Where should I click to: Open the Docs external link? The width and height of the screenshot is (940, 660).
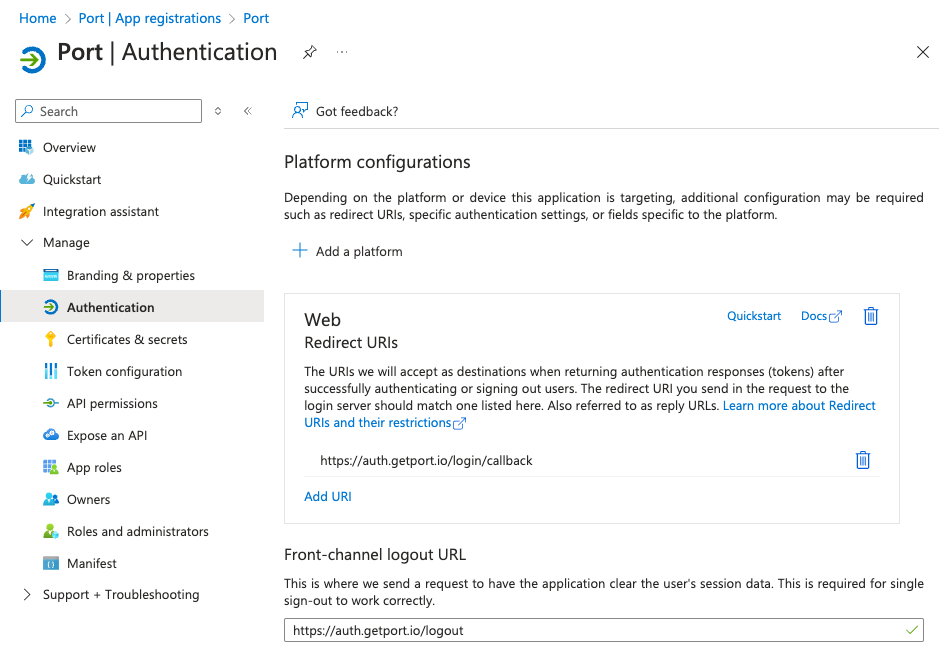point(821,316)
